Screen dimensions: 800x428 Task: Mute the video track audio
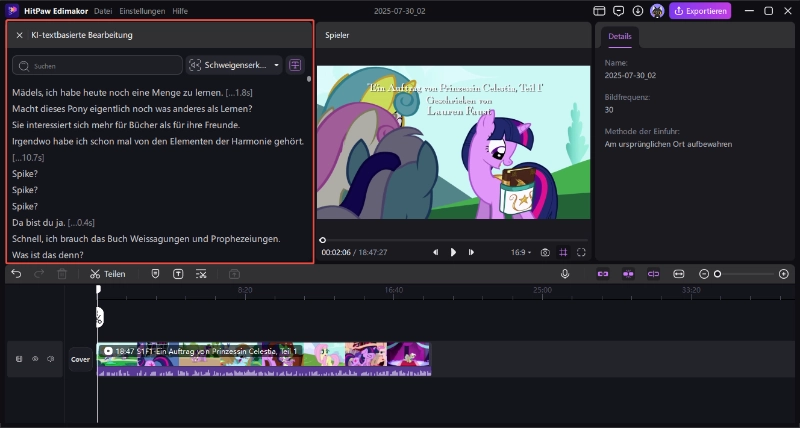(50, 359)
